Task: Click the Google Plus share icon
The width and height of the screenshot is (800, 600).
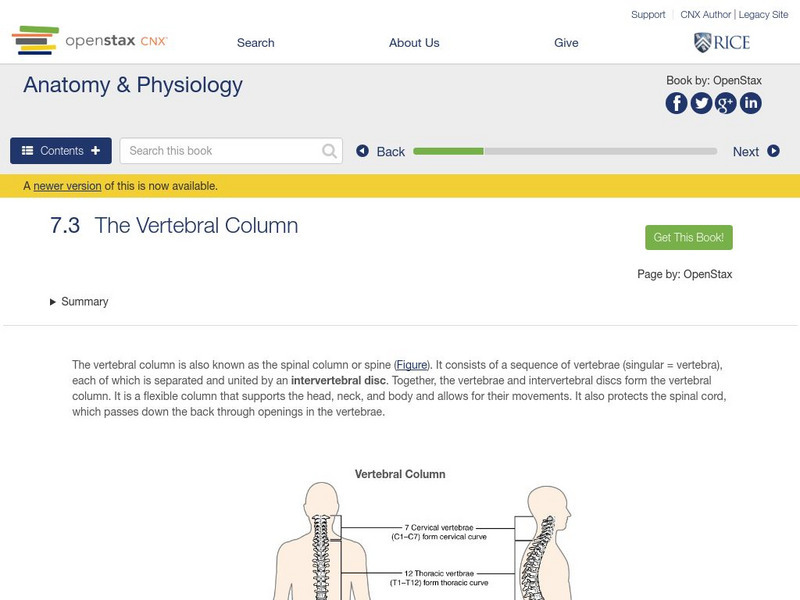Action: coord(726,103)
